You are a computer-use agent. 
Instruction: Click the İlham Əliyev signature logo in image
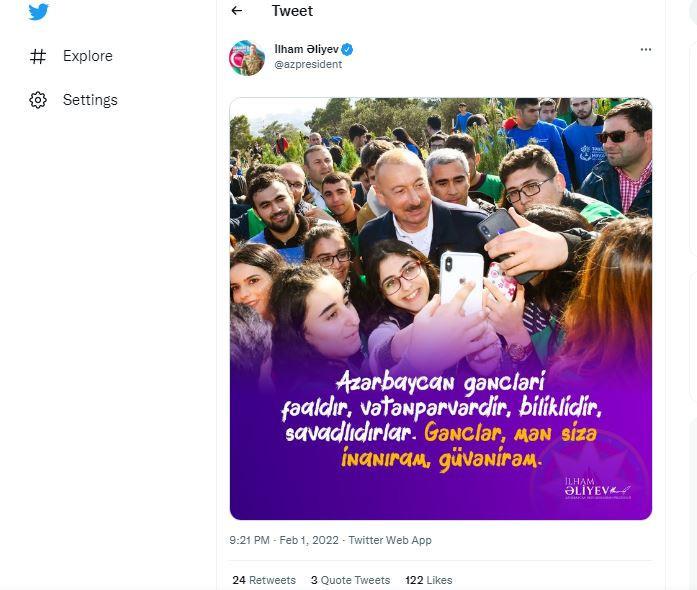(x=597, y=488)
